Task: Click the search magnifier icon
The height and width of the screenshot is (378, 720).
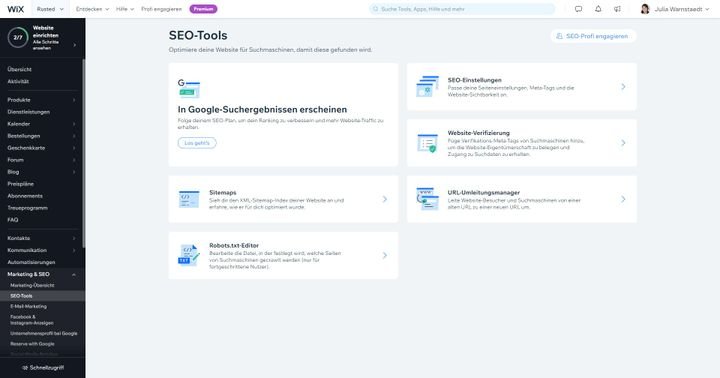Action: [x=376, y=9]
